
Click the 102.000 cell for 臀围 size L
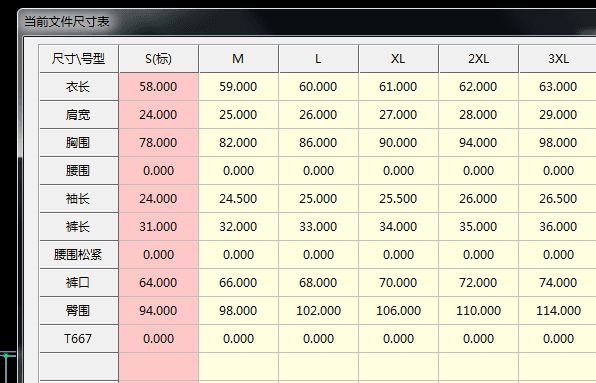pyautogui.click(x=319, y=311)
